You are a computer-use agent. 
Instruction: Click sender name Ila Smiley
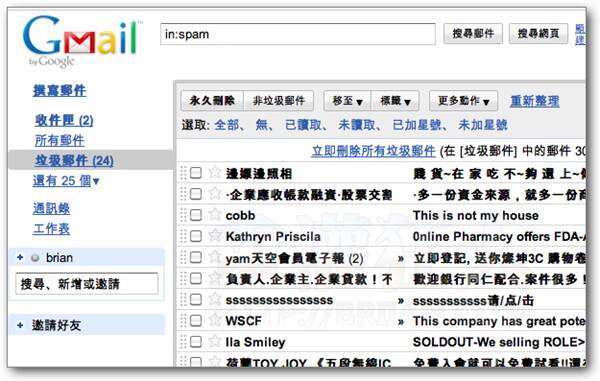tap(255, 342)
